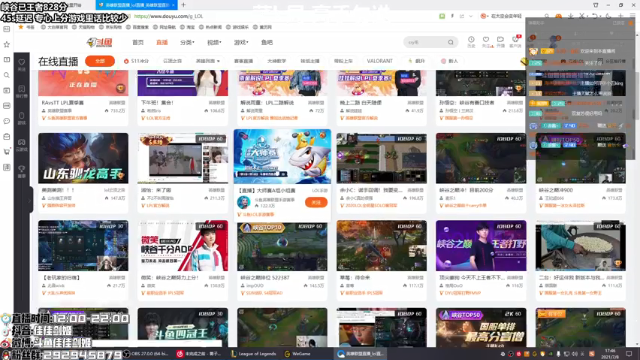Open the 淘宝 bookmark in bookmarks bar
Image resolution: width=640 pixels, height=360 pixels.
[x=188, y=27]
